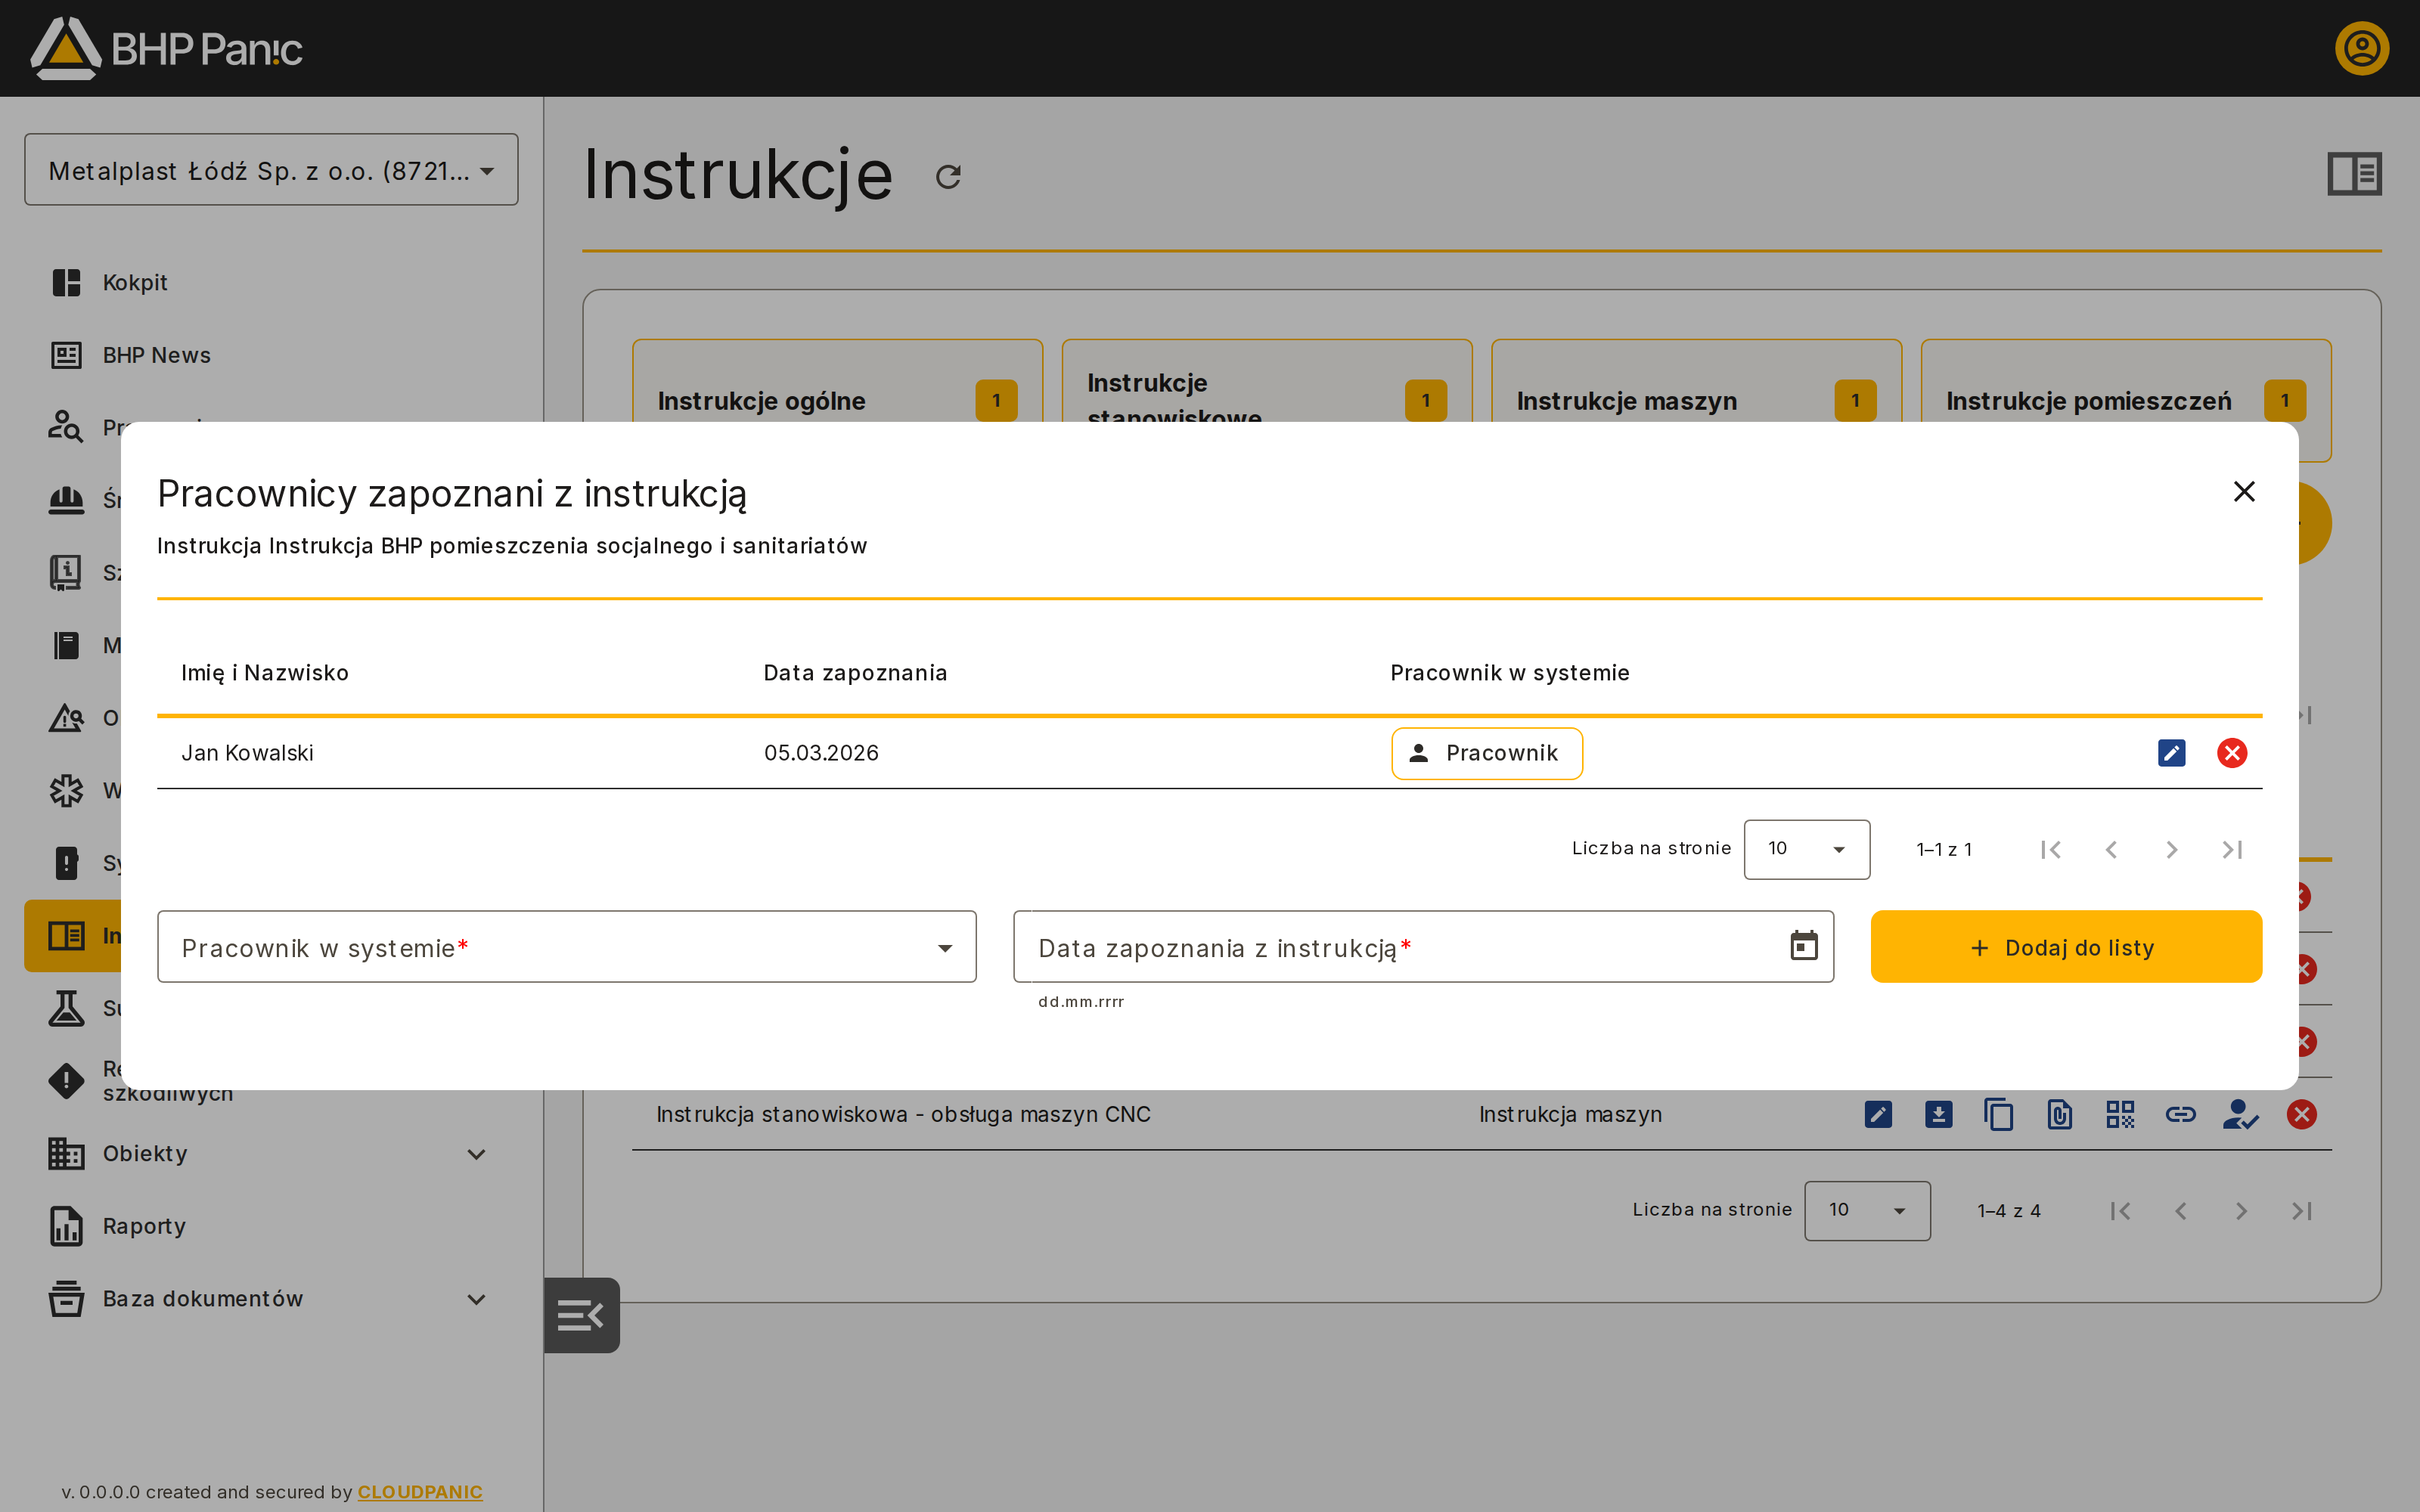The width and height of the screenshot is (2420, 1512).
Task: Collapse the sidebar with the menu toggle button
Action: [x=581, y=1315]
